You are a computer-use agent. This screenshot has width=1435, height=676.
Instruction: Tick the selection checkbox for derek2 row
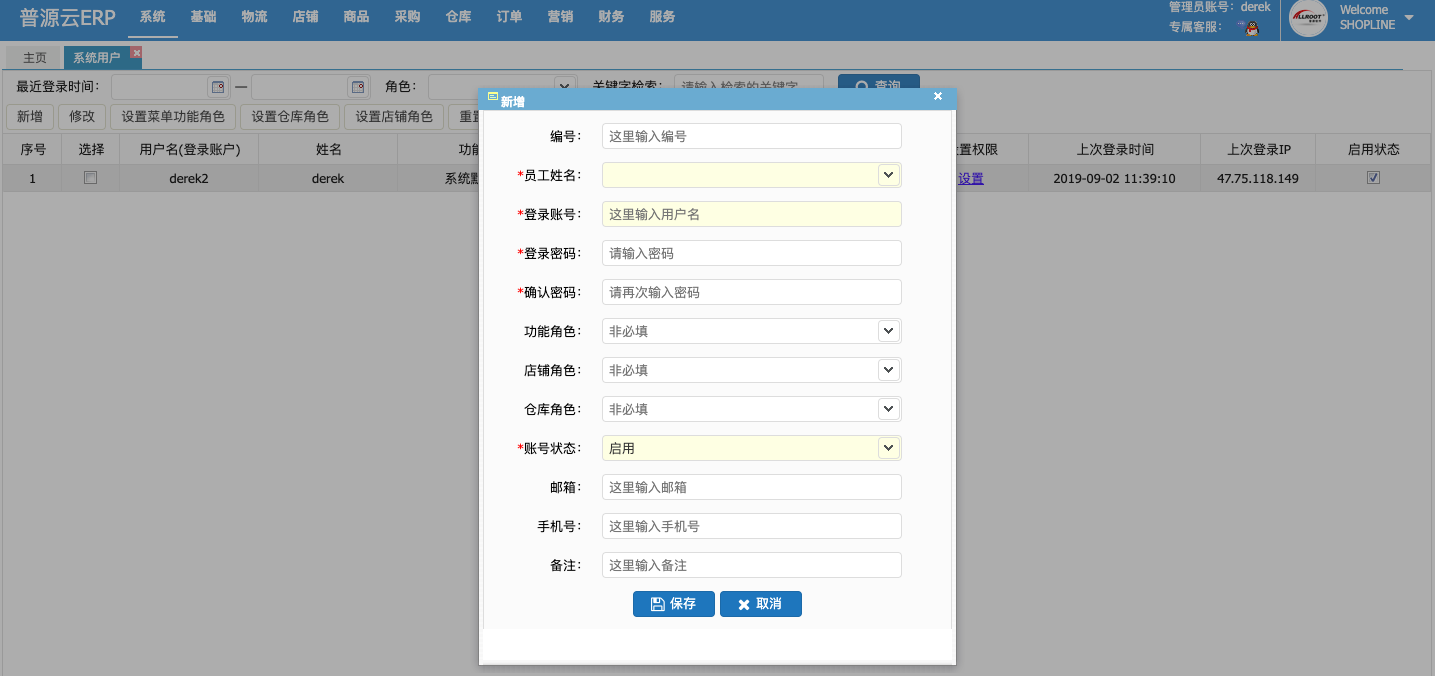pos(90,178)
